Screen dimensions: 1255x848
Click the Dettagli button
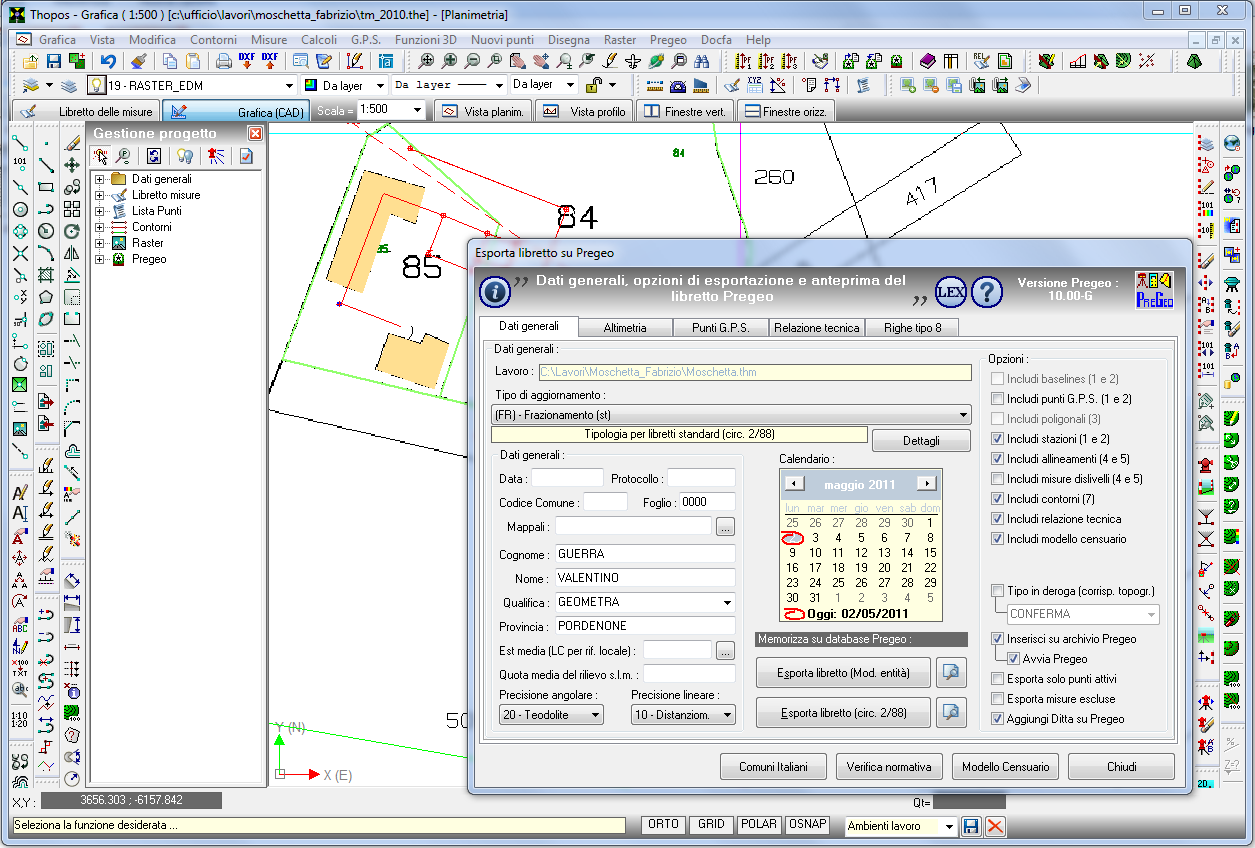click(921, 440)
